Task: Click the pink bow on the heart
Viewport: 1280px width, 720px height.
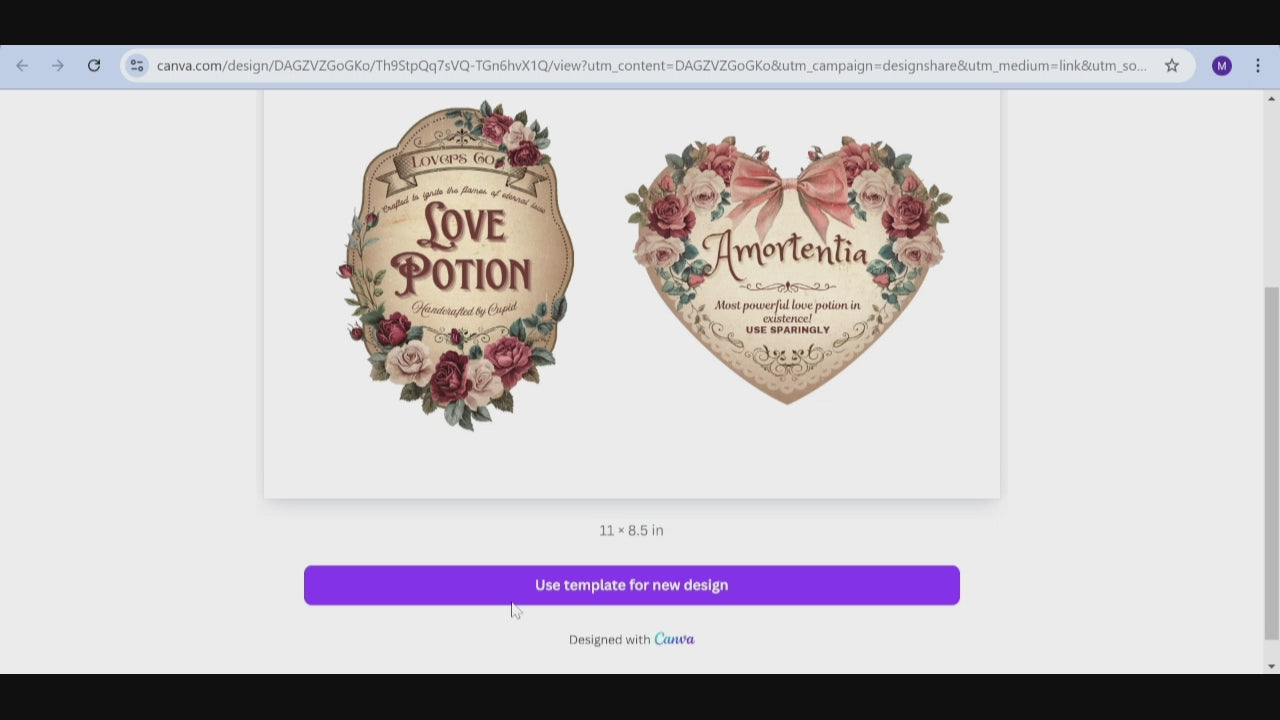Action: pyautogui.click(x=789, y=192)
